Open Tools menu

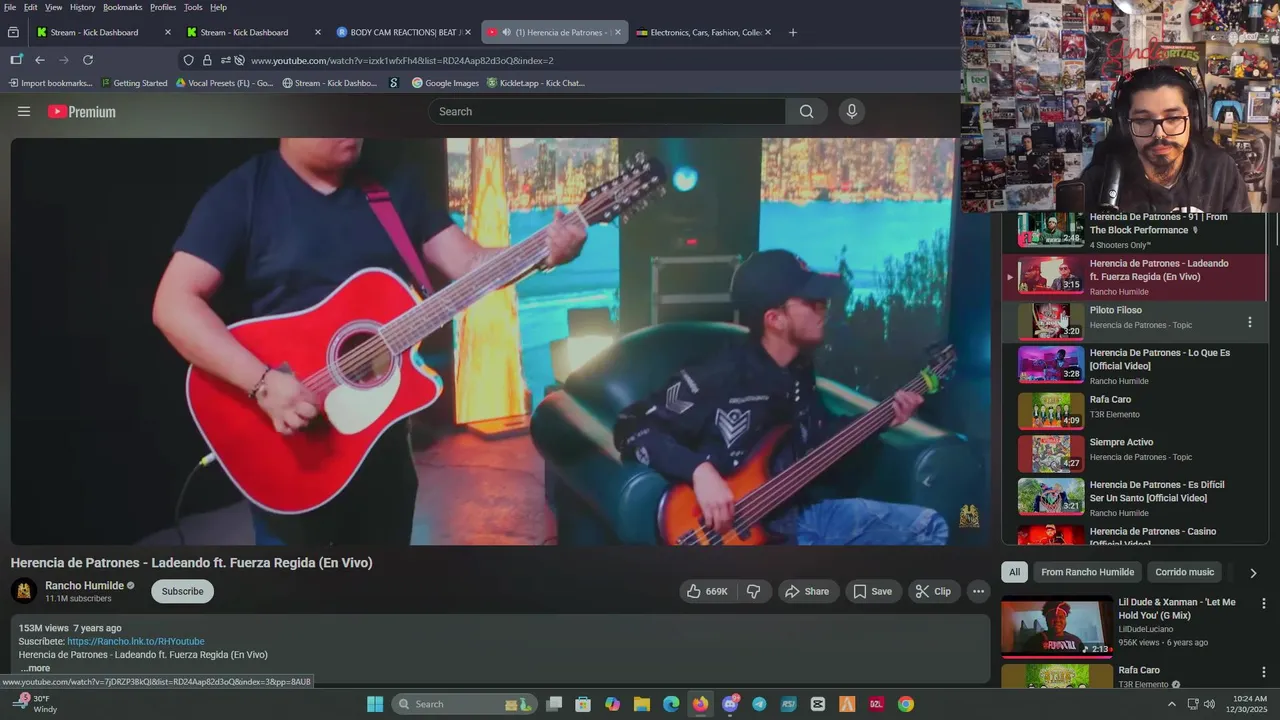click(x=193, y=7)
